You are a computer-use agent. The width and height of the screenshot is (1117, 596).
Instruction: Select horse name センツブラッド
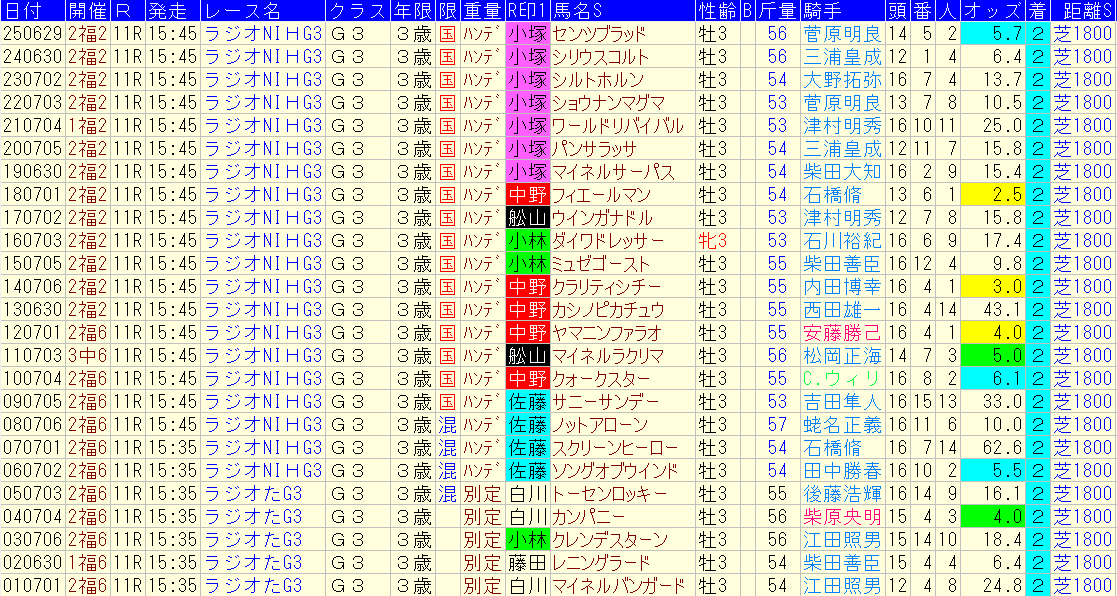599,33
